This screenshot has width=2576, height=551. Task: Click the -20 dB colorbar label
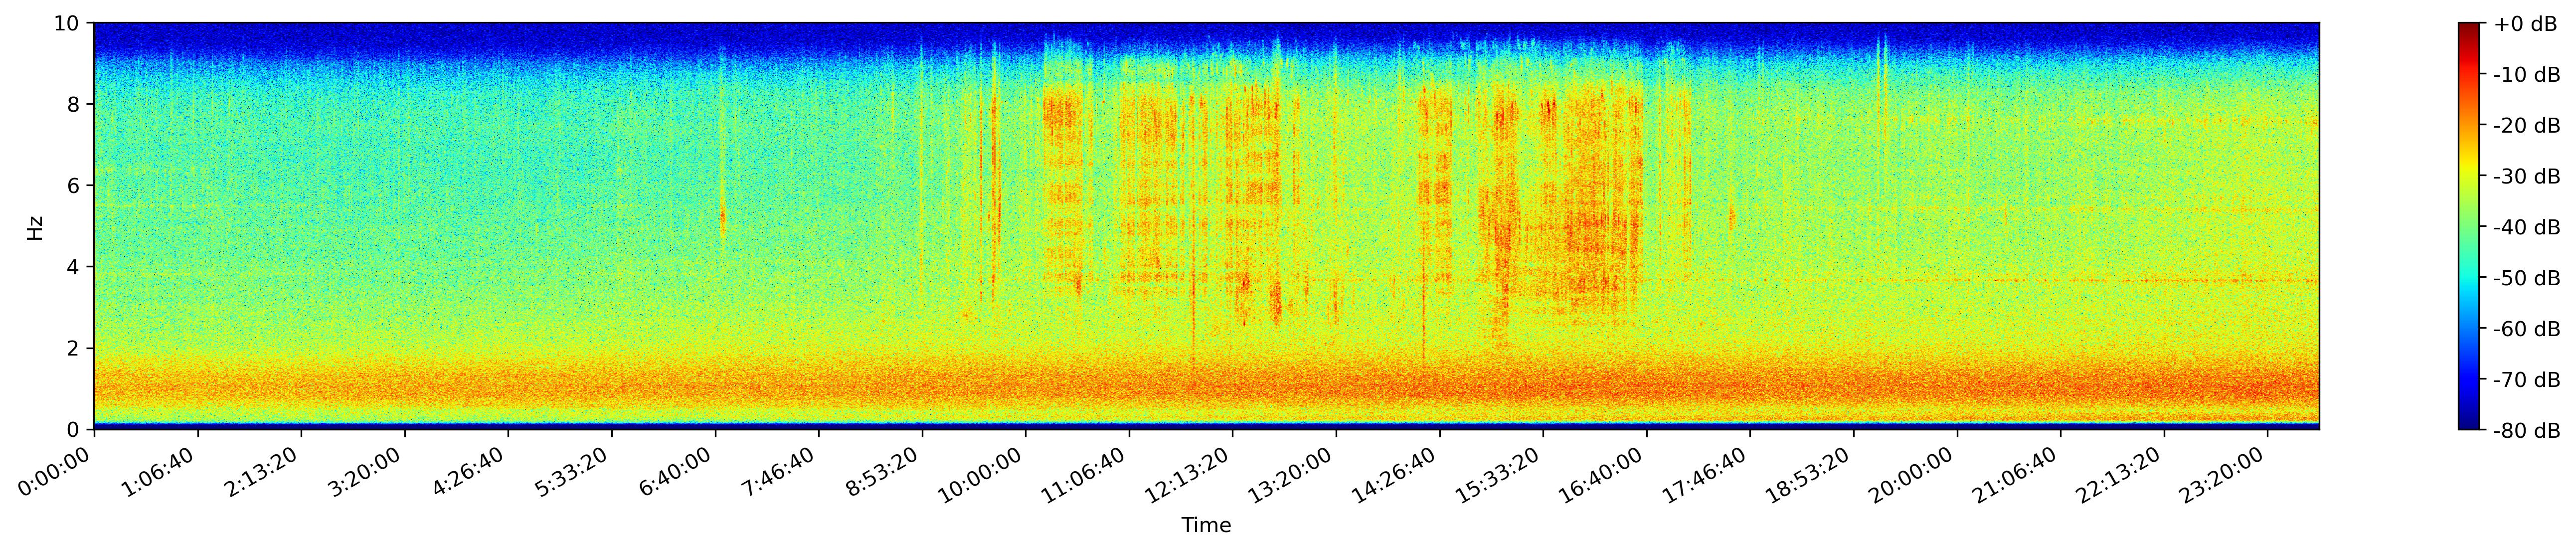click(x=2526, y=126)
